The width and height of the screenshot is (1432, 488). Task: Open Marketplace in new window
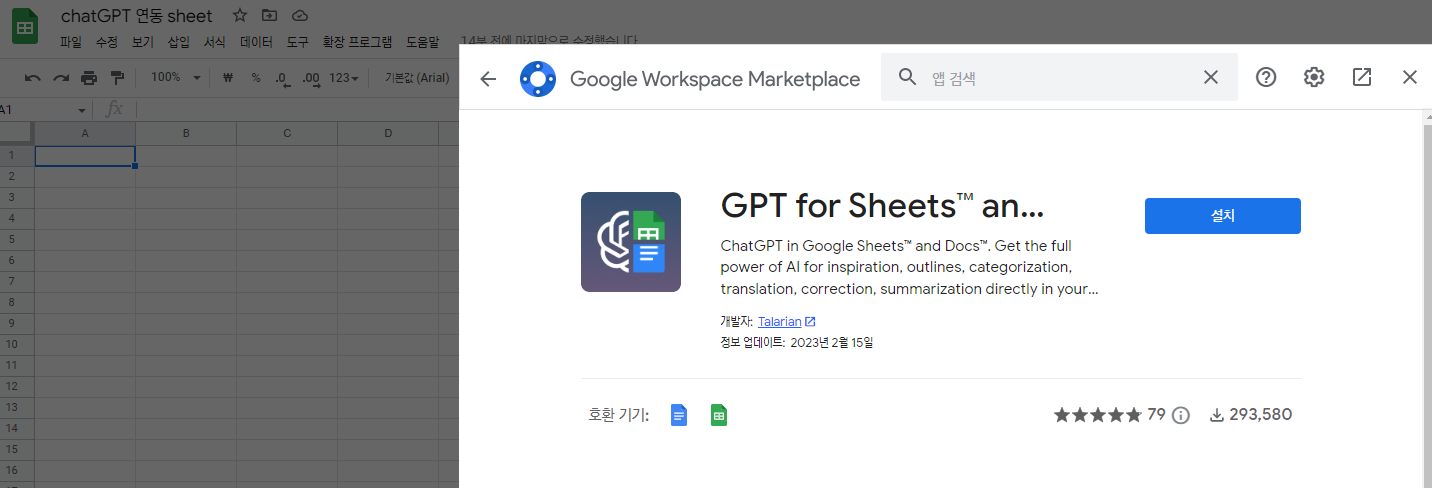pos(1362,78)
